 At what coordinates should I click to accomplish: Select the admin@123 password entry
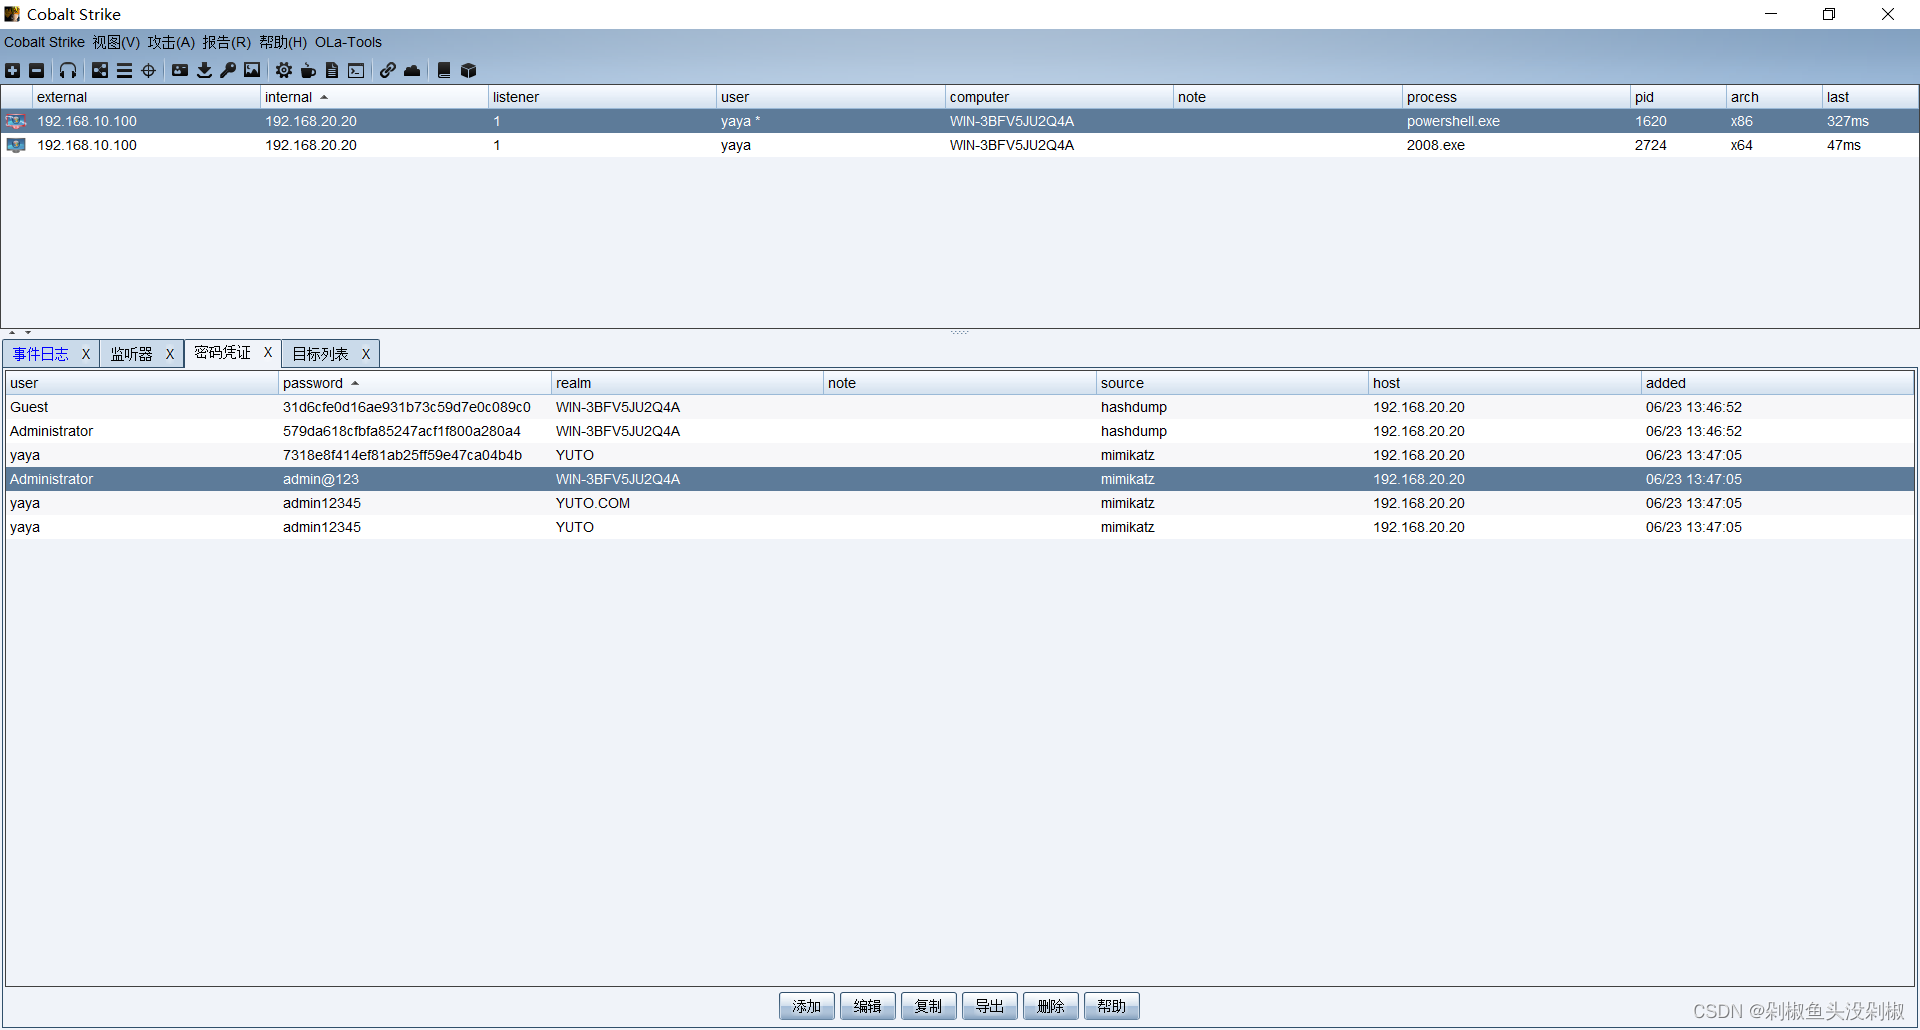point(959,479)
